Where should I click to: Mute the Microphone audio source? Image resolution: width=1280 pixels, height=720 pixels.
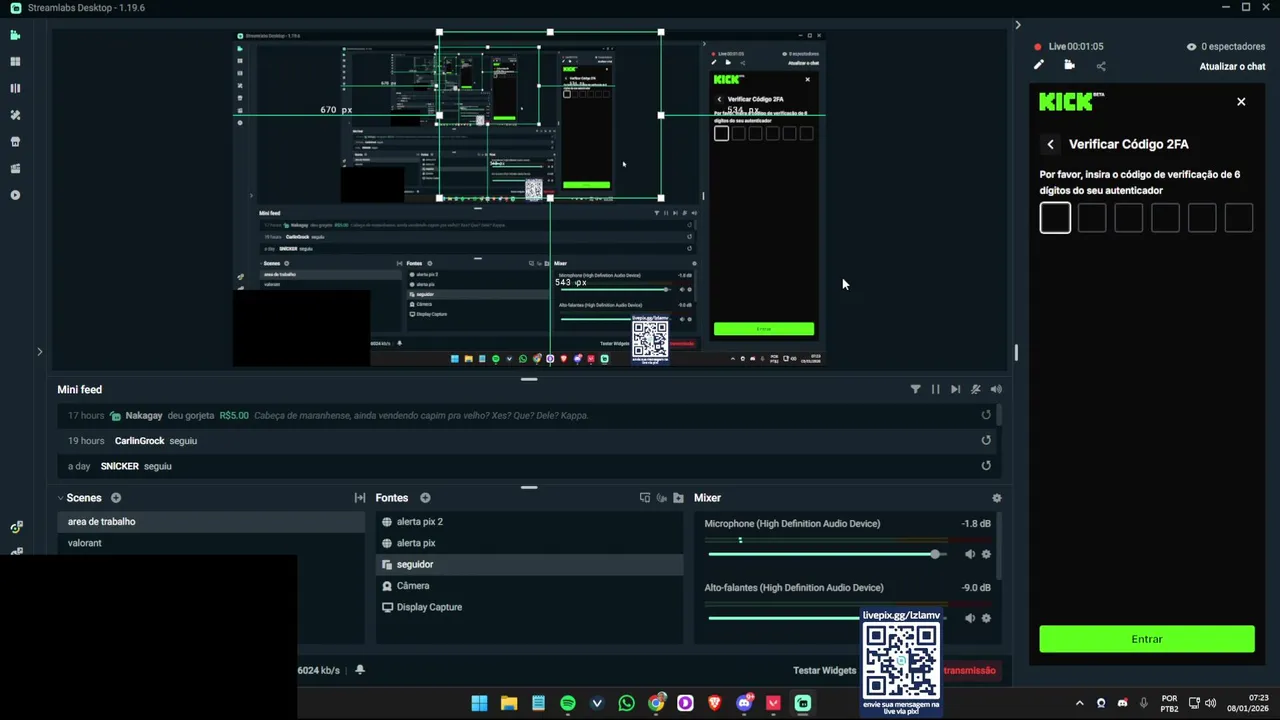coord(969,554)
